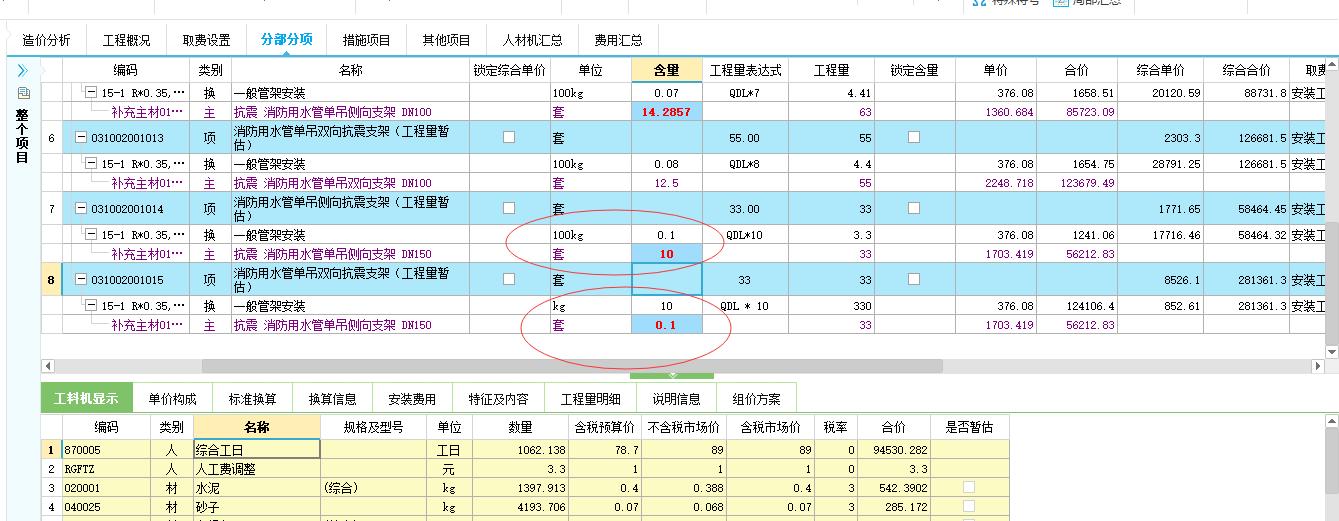Tick 锁定含量 checkbox for item 031002001014
The image size is (1339, 521).
coord(914,208)
